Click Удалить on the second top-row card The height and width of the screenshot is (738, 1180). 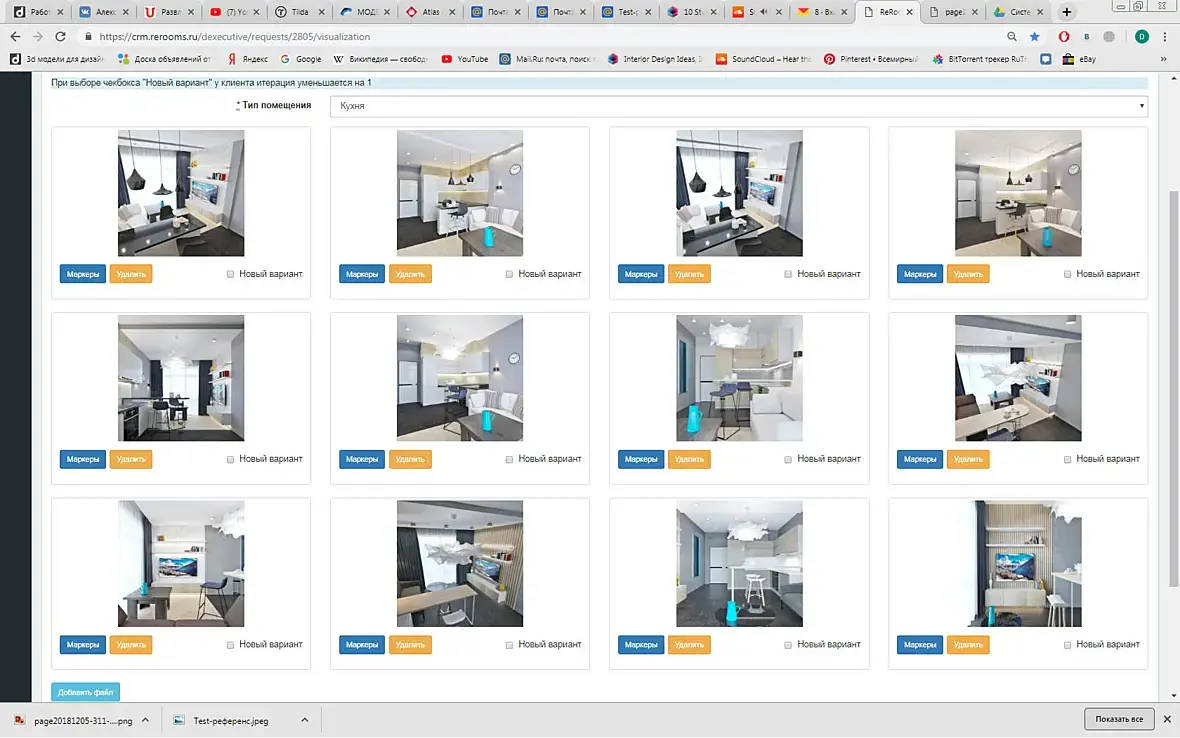pos(410,274)
